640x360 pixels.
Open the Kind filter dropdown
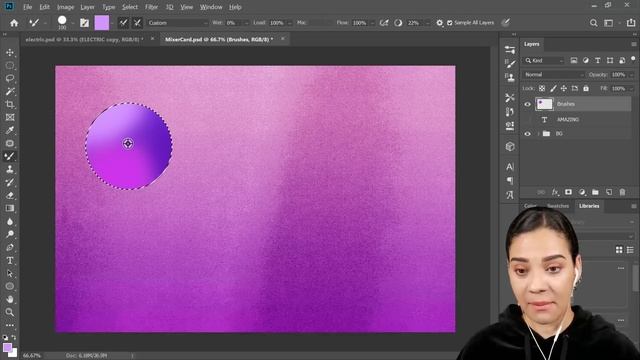tap(544, 60)
